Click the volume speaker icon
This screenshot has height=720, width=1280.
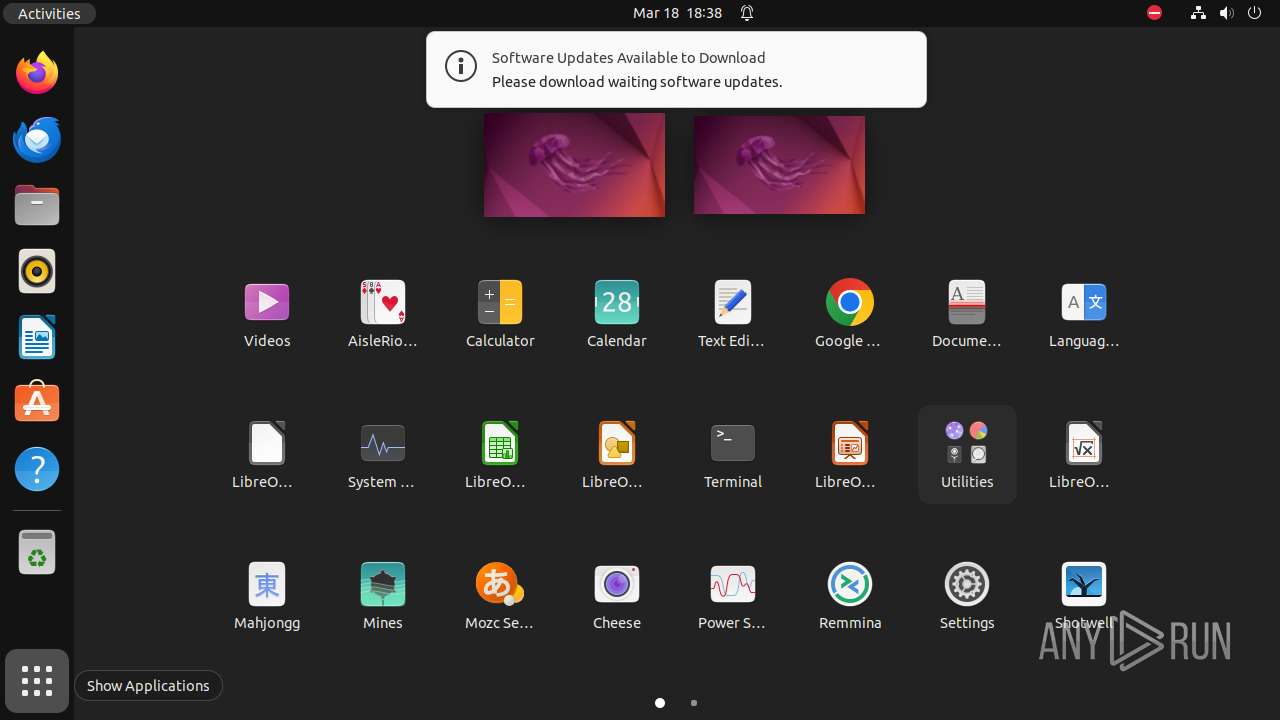pos(1227,13)
